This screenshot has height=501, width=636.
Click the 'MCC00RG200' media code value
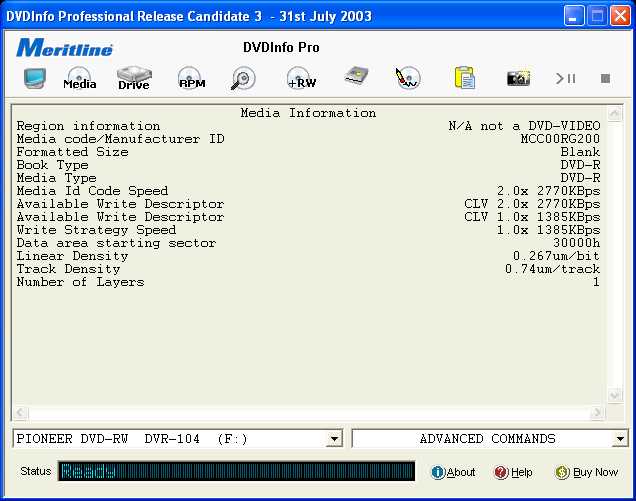(x=560, y=139)
